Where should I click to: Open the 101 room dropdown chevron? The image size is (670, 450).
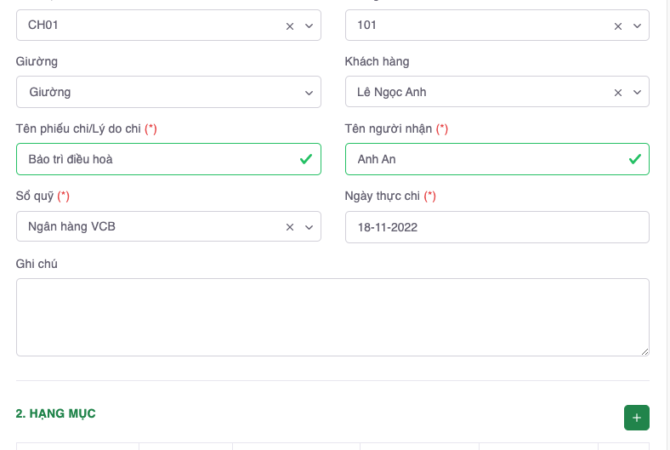click(637, 26)
